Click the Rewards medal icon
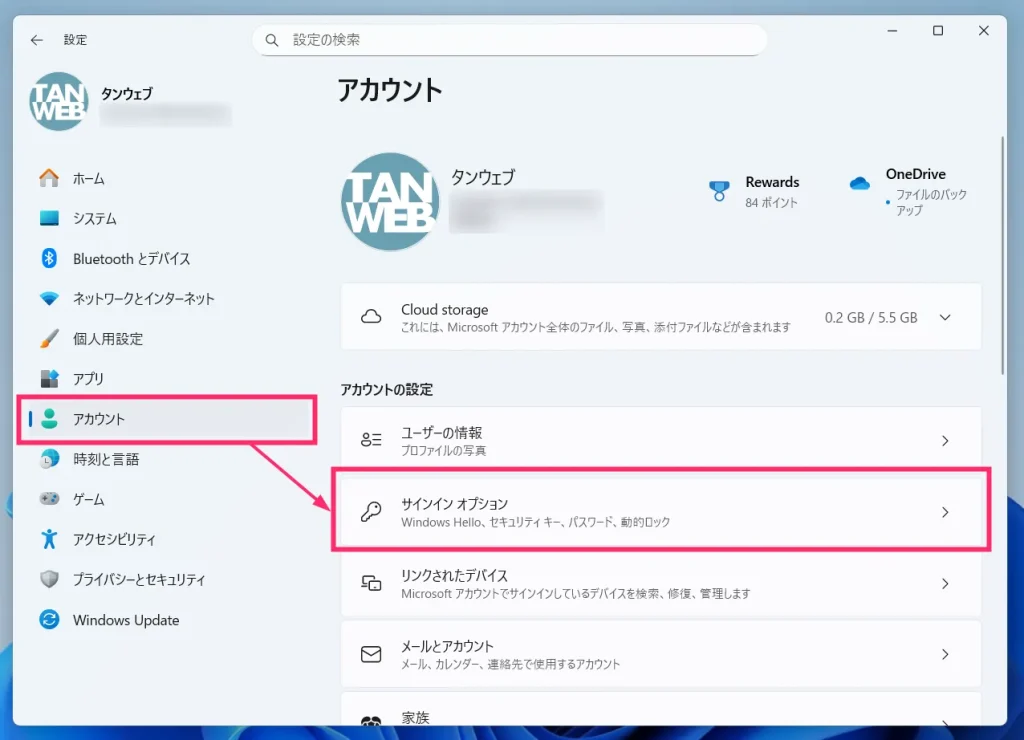1024x740 pixels. pyautogui.click(x=719, y=191)
